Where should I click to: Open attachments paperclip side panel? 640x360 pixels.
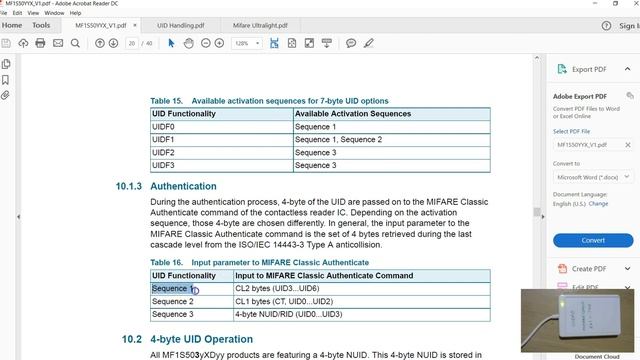5,96
